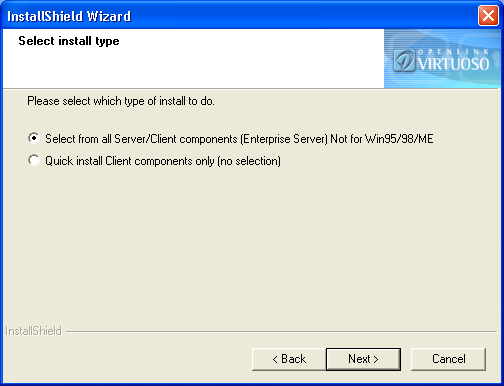Click the OPENLINK text above Virtuoso logo
504x386 pixels.
coord(453,52)
